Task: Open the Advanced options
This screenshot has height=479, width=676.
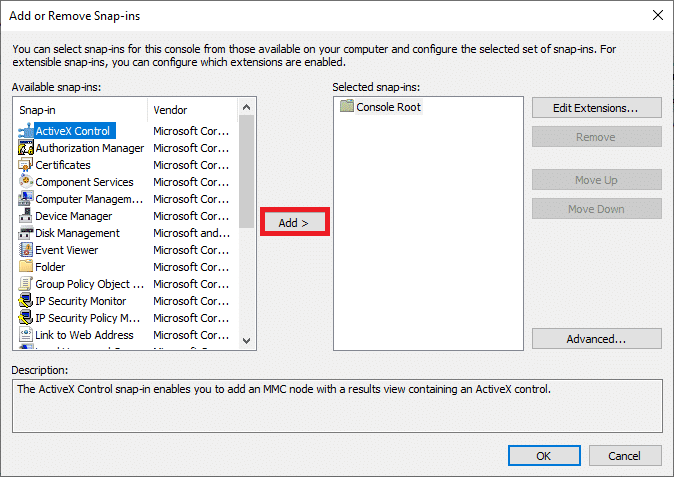Action: tap(596, 339)
